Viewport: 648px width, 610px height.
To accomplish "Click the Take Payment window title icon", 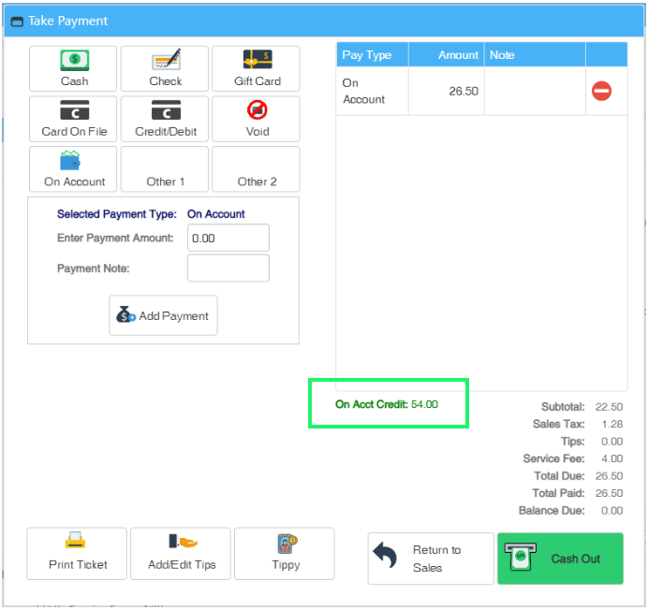I will (x=17, y=21).
